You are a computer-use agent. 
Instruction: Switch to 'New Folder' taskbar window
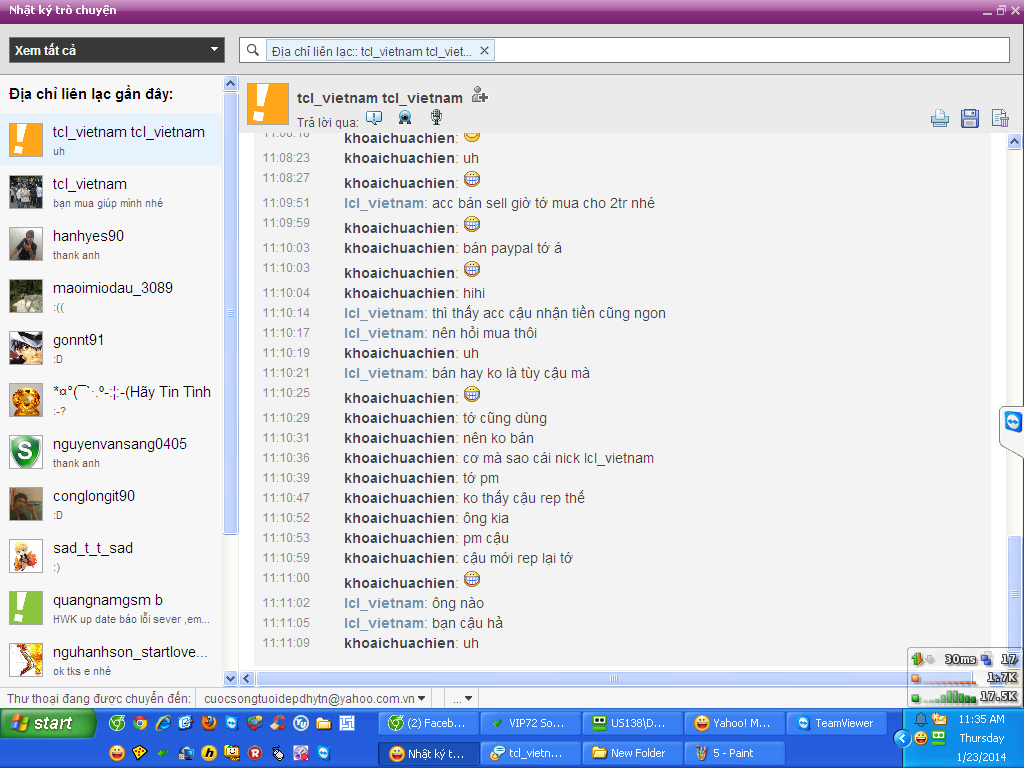(x=632, y=753)
